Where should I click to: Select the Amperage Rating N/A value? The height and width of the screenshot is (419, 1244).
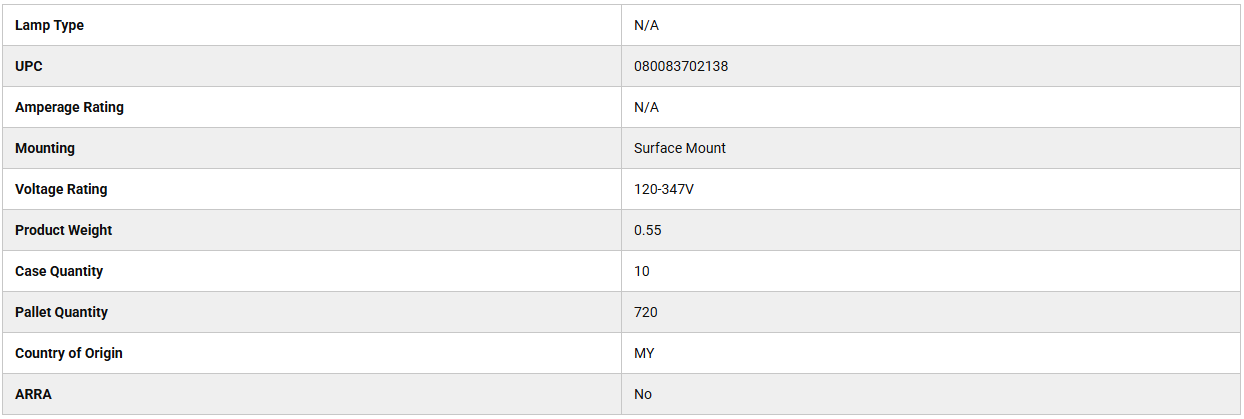pos(646,107)
